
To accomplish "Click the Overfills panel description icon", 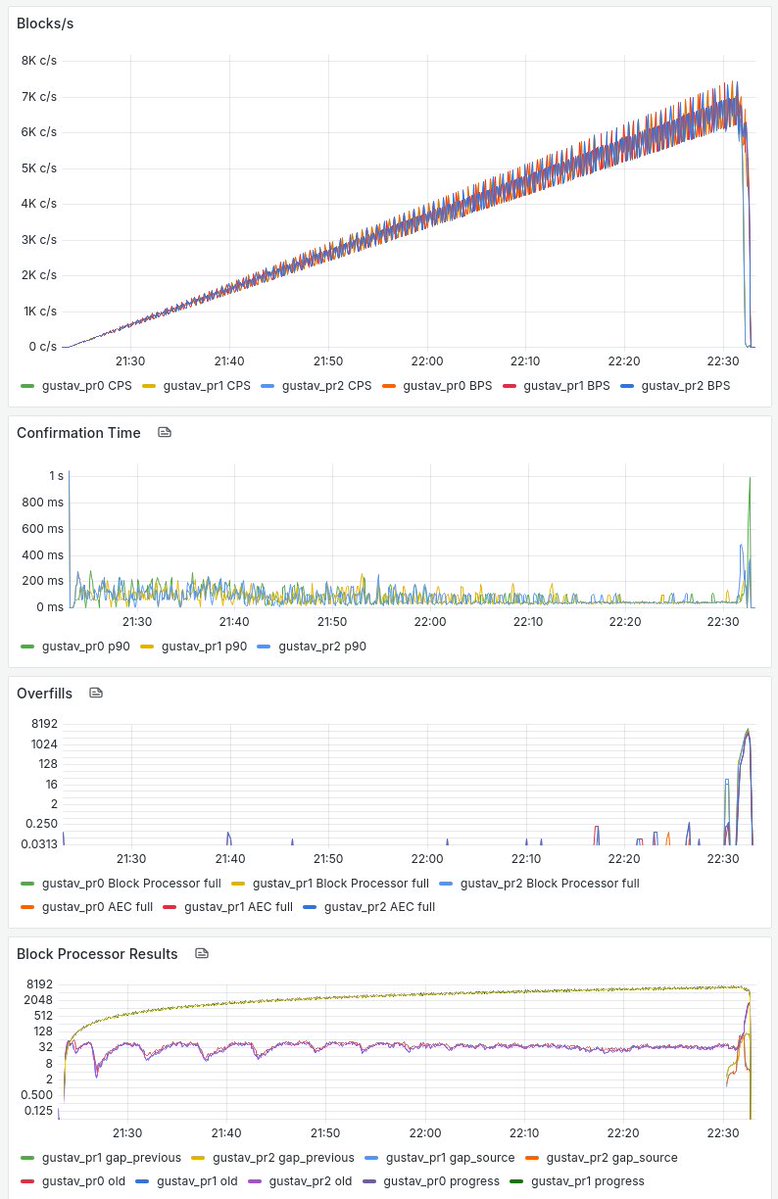I will (96, 693).
